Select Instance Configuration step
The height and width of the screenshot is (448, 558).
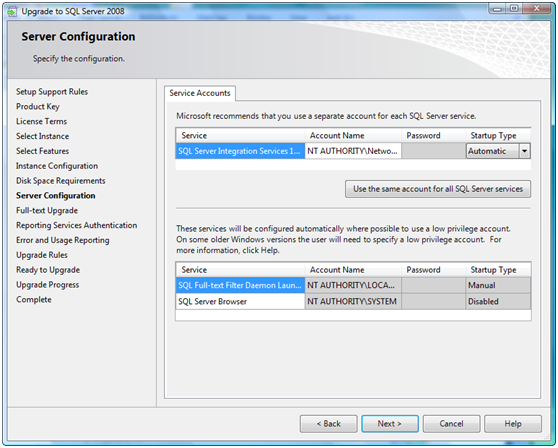click(x=57, y=166)
